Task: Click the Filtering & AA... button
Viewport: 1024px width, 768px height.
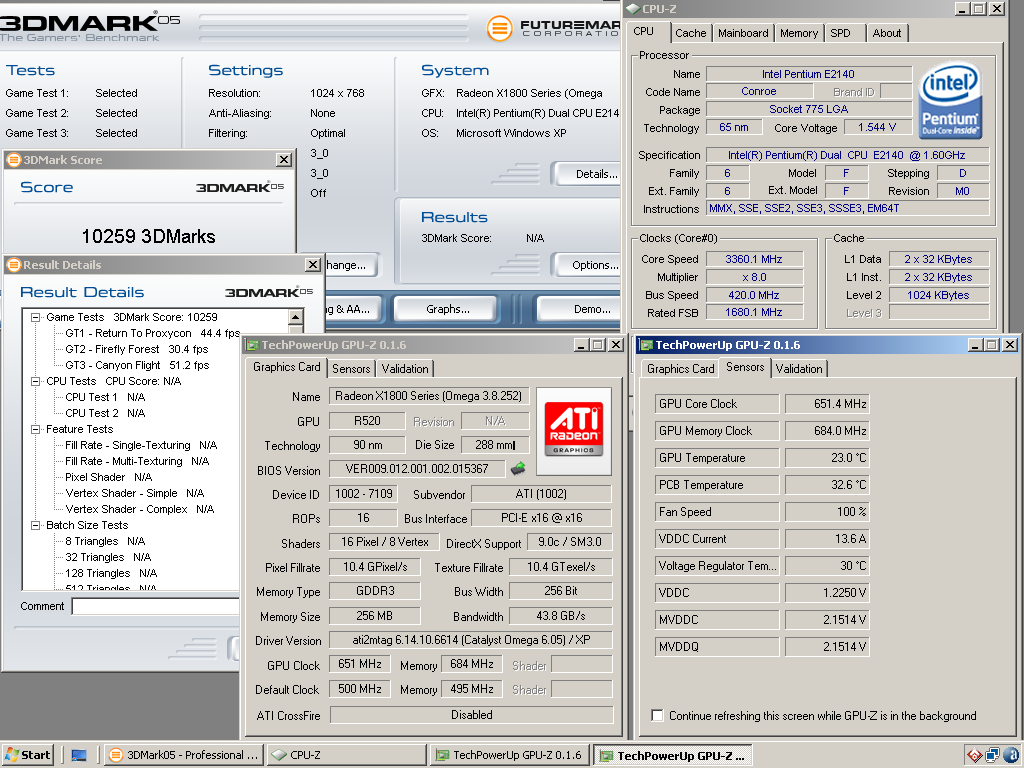Action: coord(353,309)
